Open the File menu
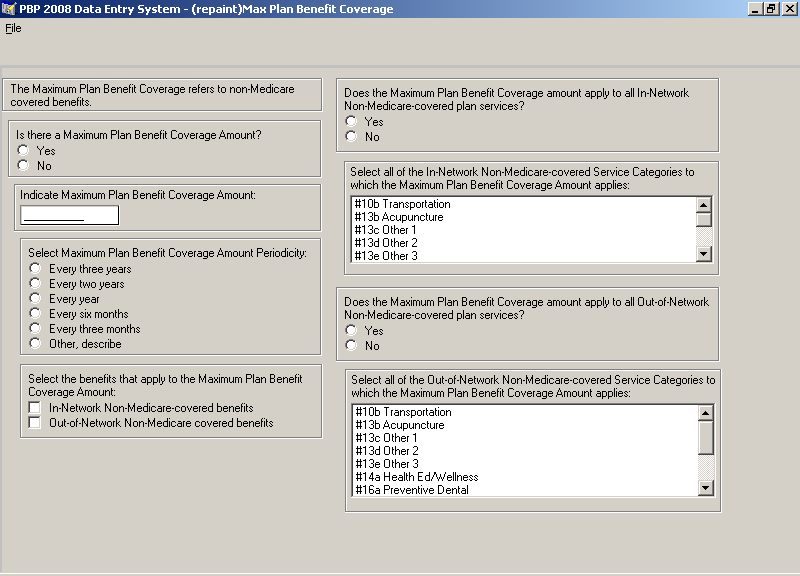The image size is (800, 576). tap(13, 28)
